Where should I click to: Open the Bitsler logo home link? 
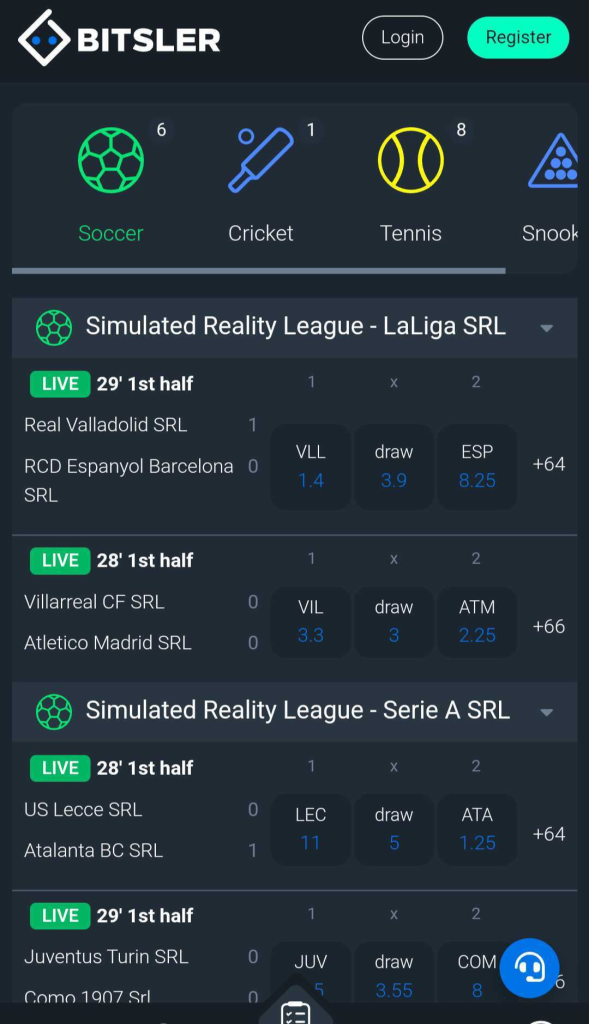(119, 38)
